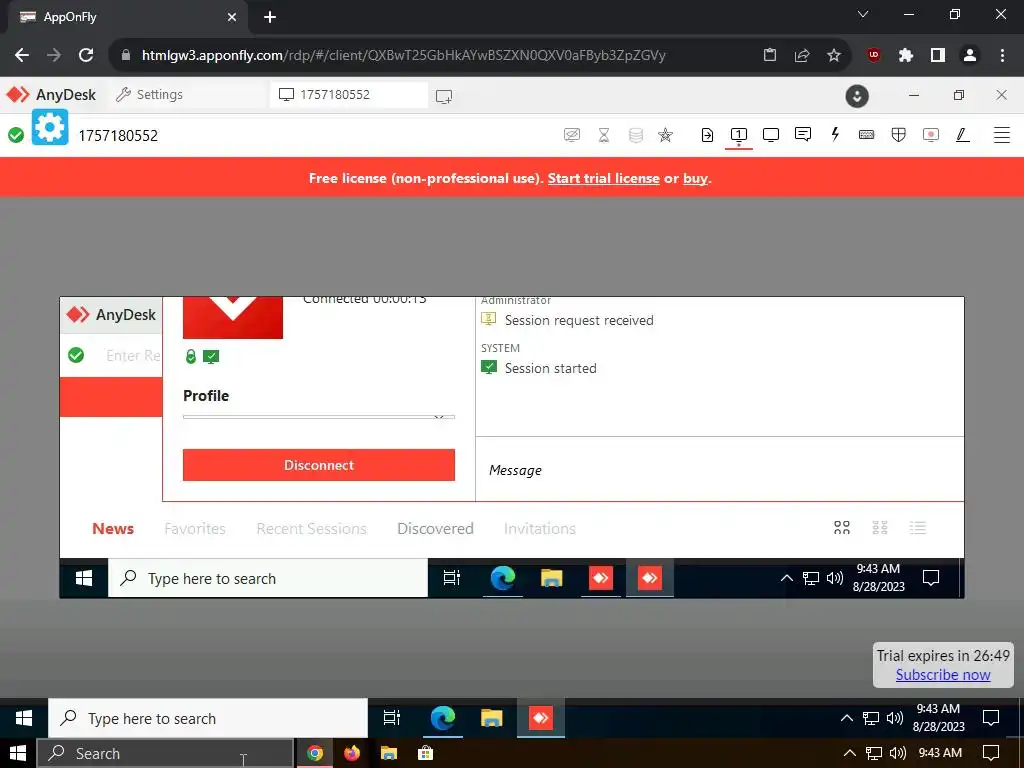1024x768 pixels.
Task: Open Microsoft Store from local taskbar
Action: coord(426,754)
